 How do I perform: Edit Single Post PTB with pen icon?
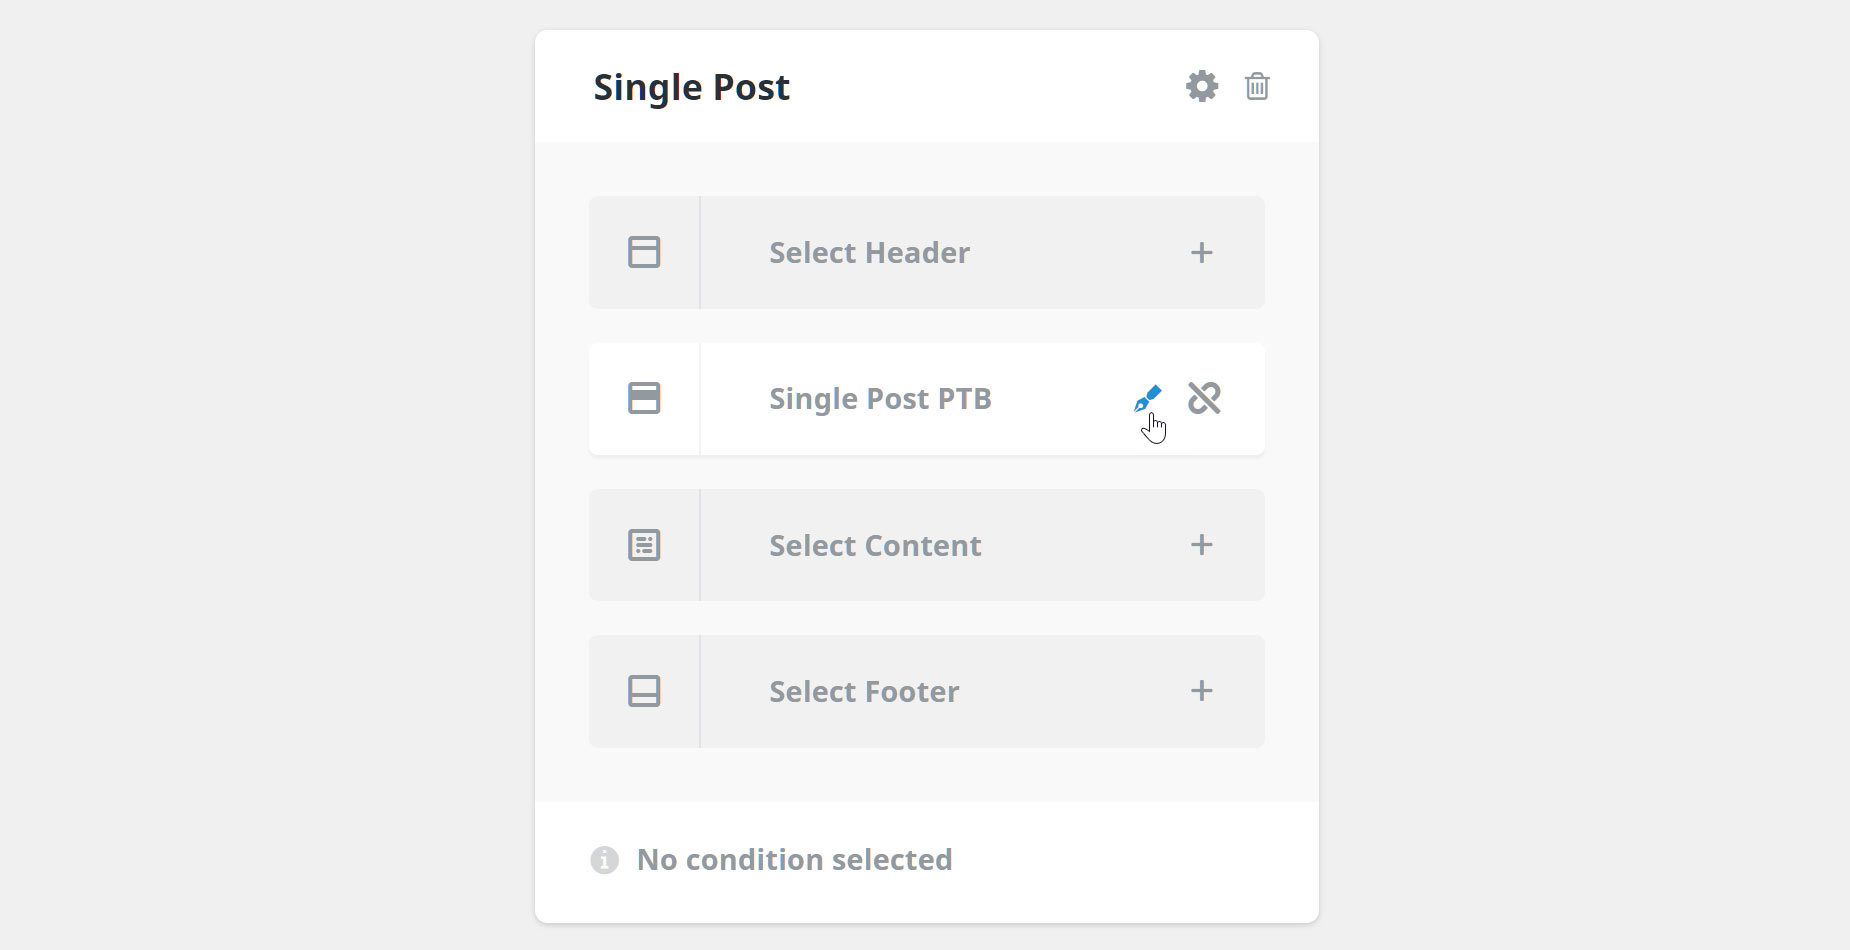[1148, 398]
